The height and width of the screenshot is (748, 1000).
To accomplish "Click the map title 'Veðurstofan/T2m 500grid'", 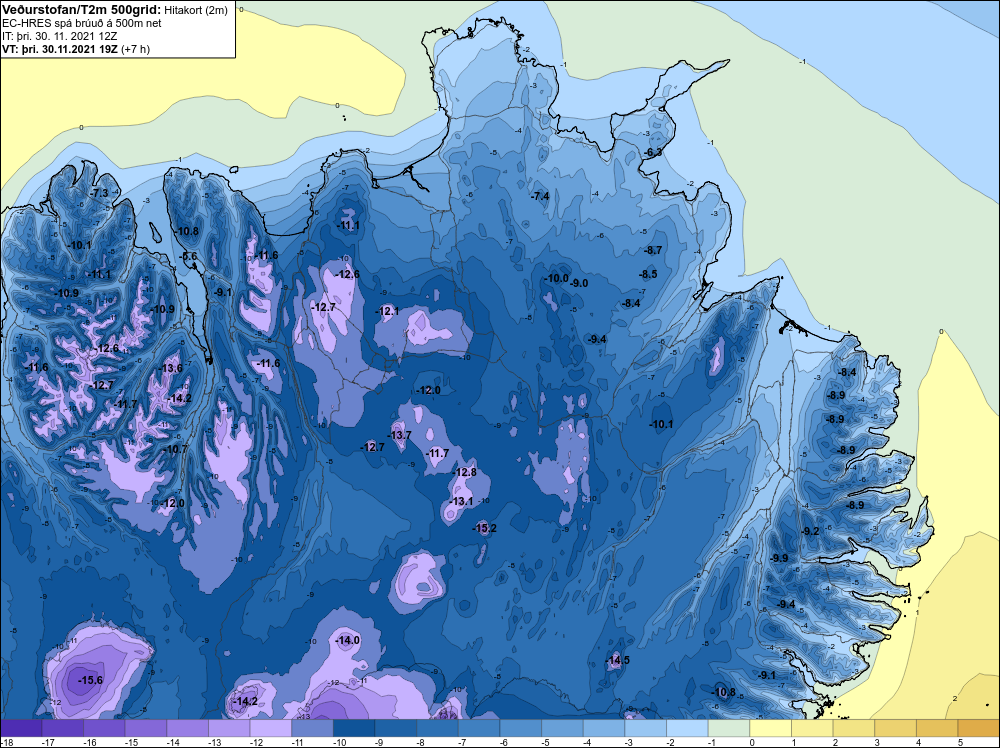I will [x=81, y=10].
